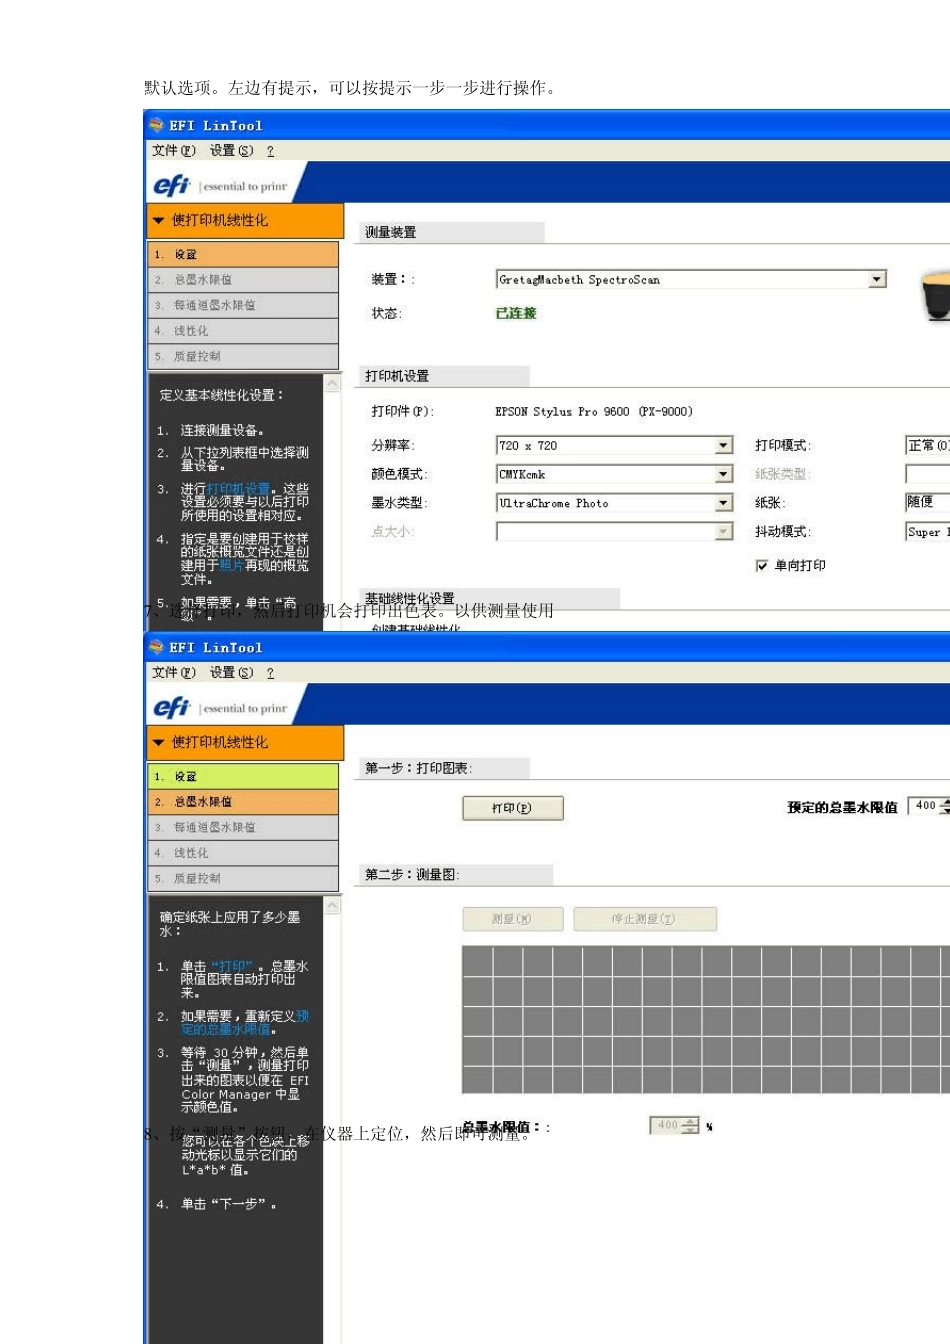This screenshot has width=950, height=1344.
Task: Open the ? help menu in upper window
Action: [270, 151]
